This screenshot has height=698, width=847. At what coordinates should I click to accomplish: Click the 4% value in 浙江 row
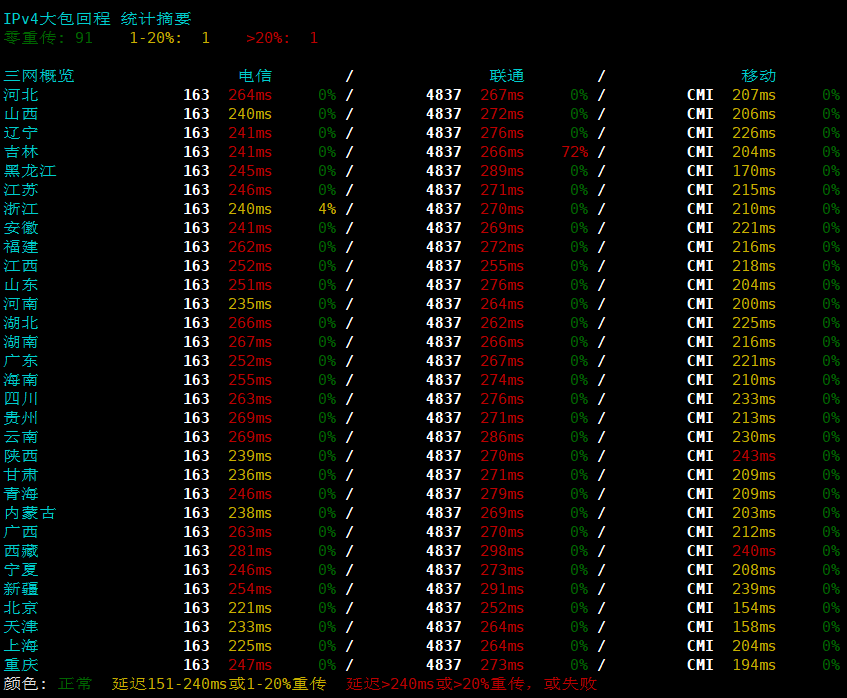(x=327, y=209)
